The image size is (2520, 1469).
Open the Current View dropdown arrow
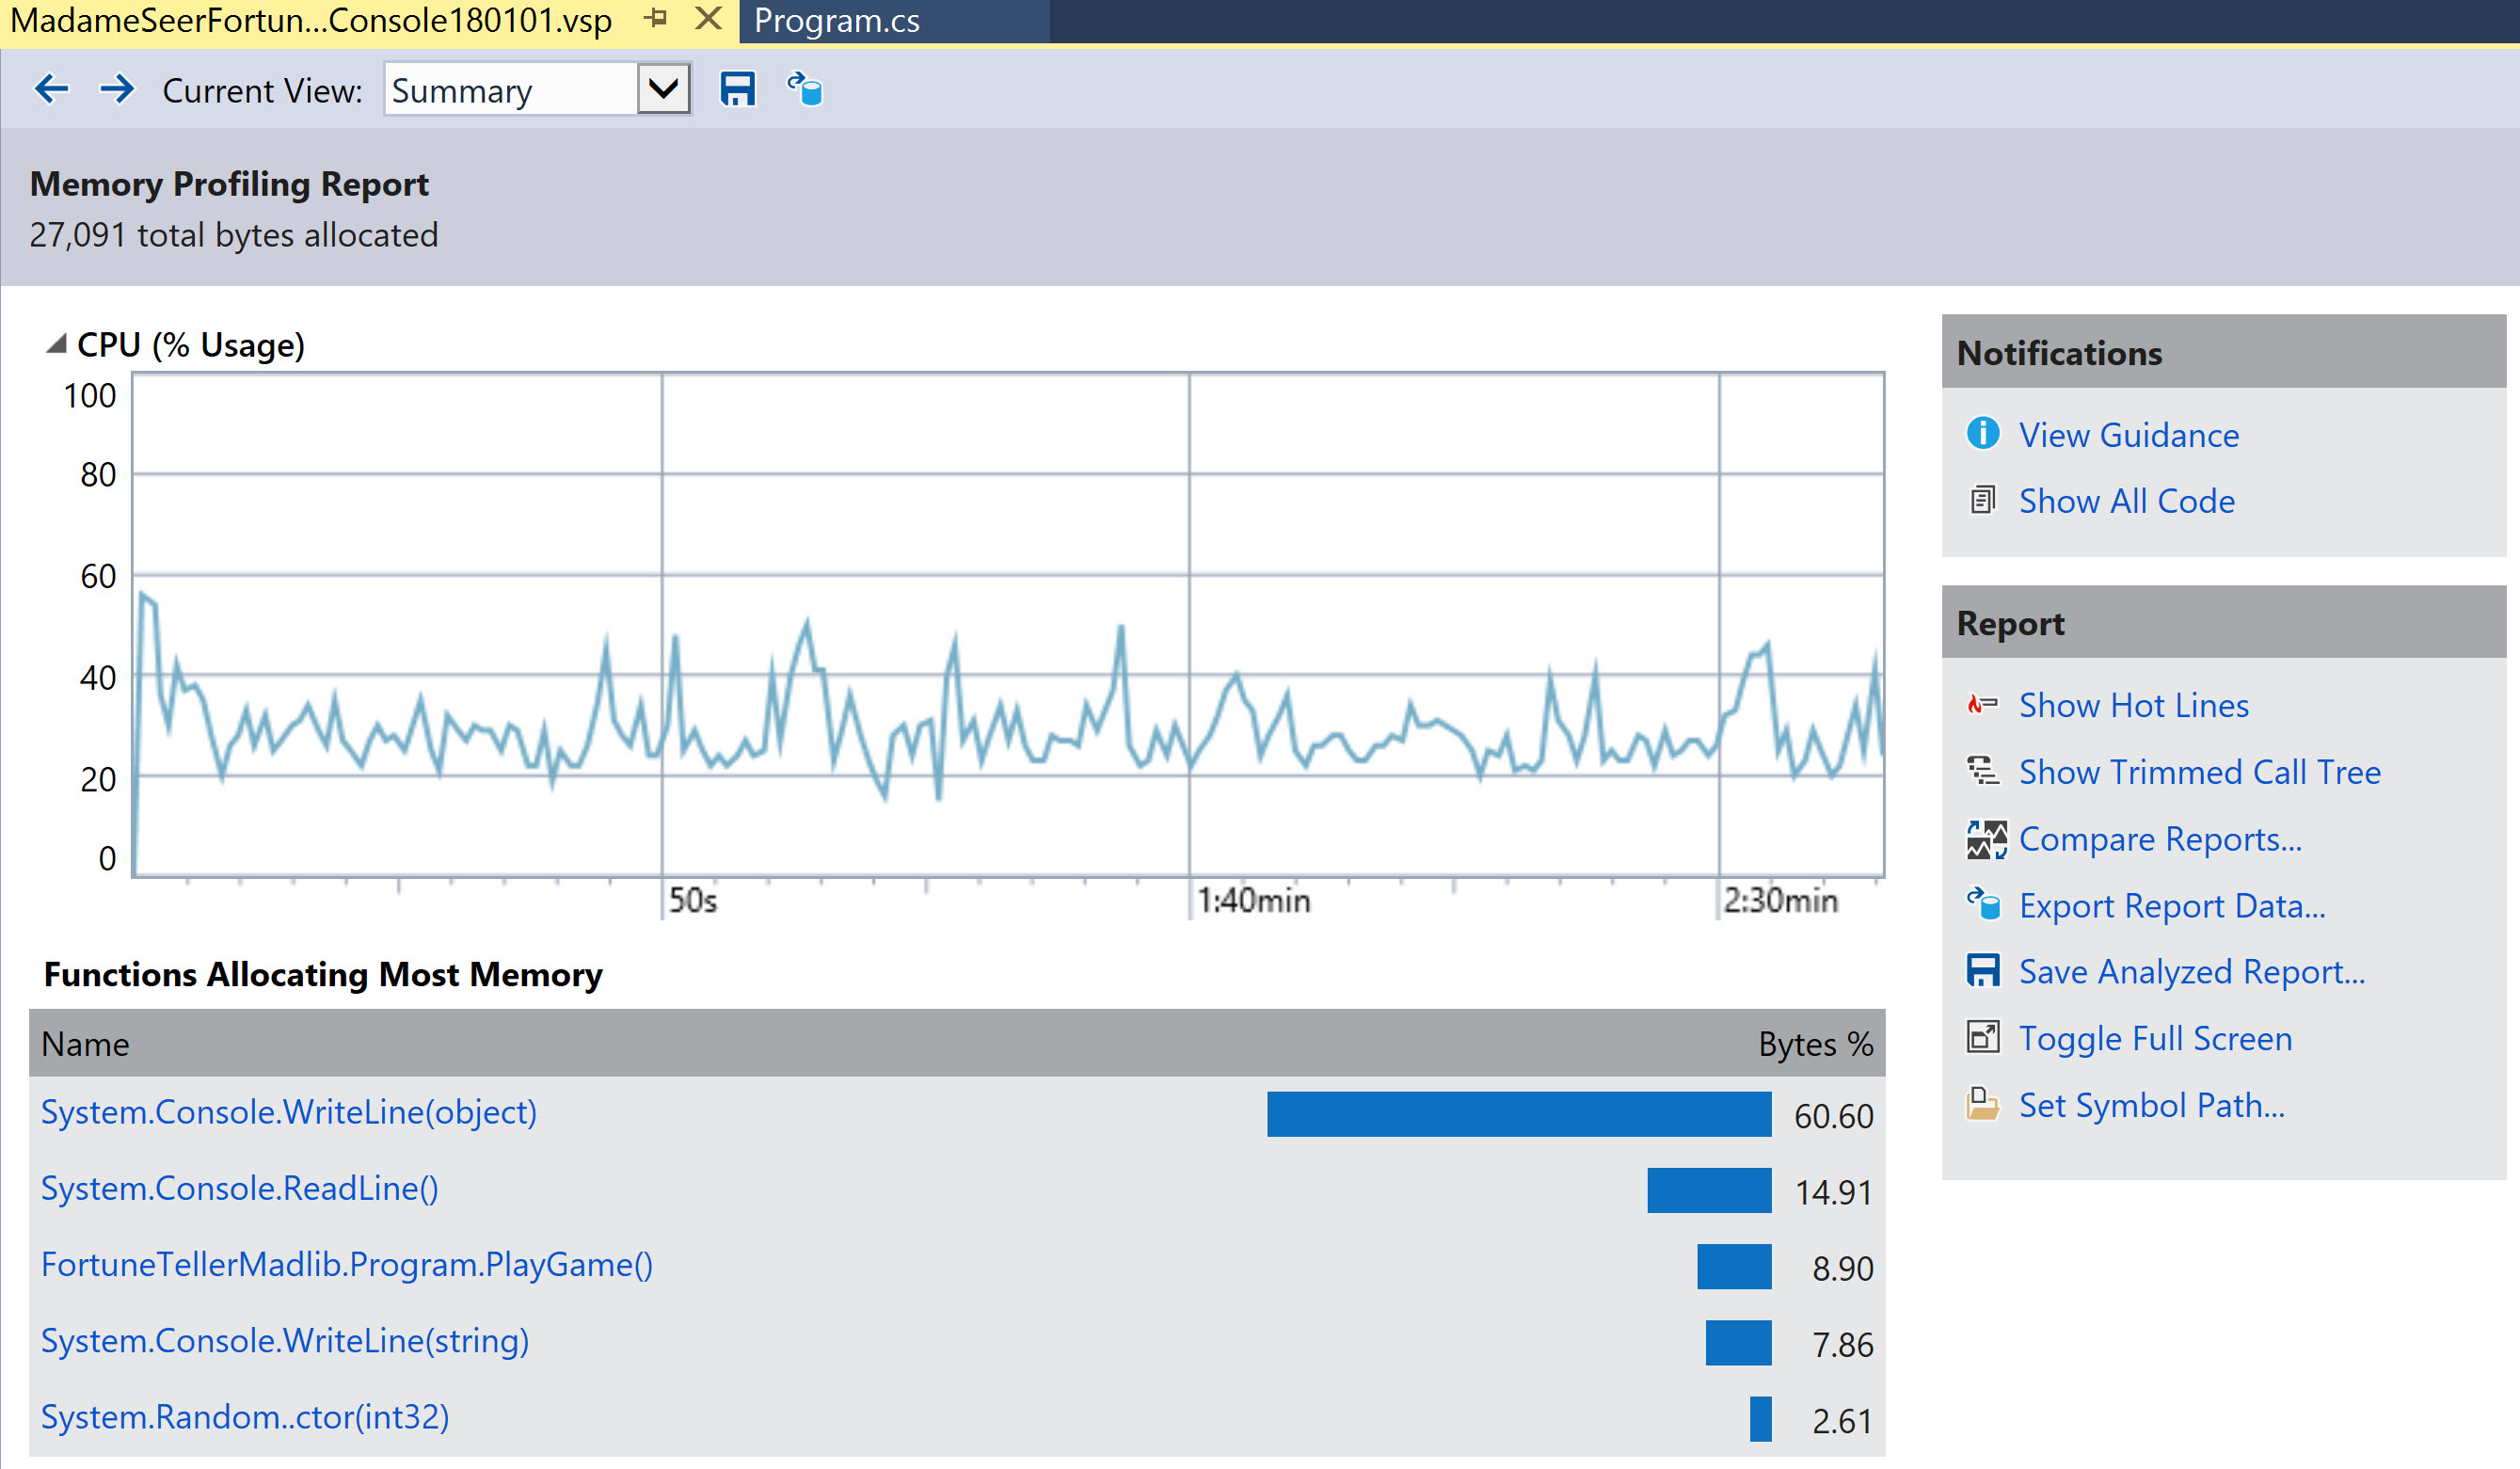[663, 89]
